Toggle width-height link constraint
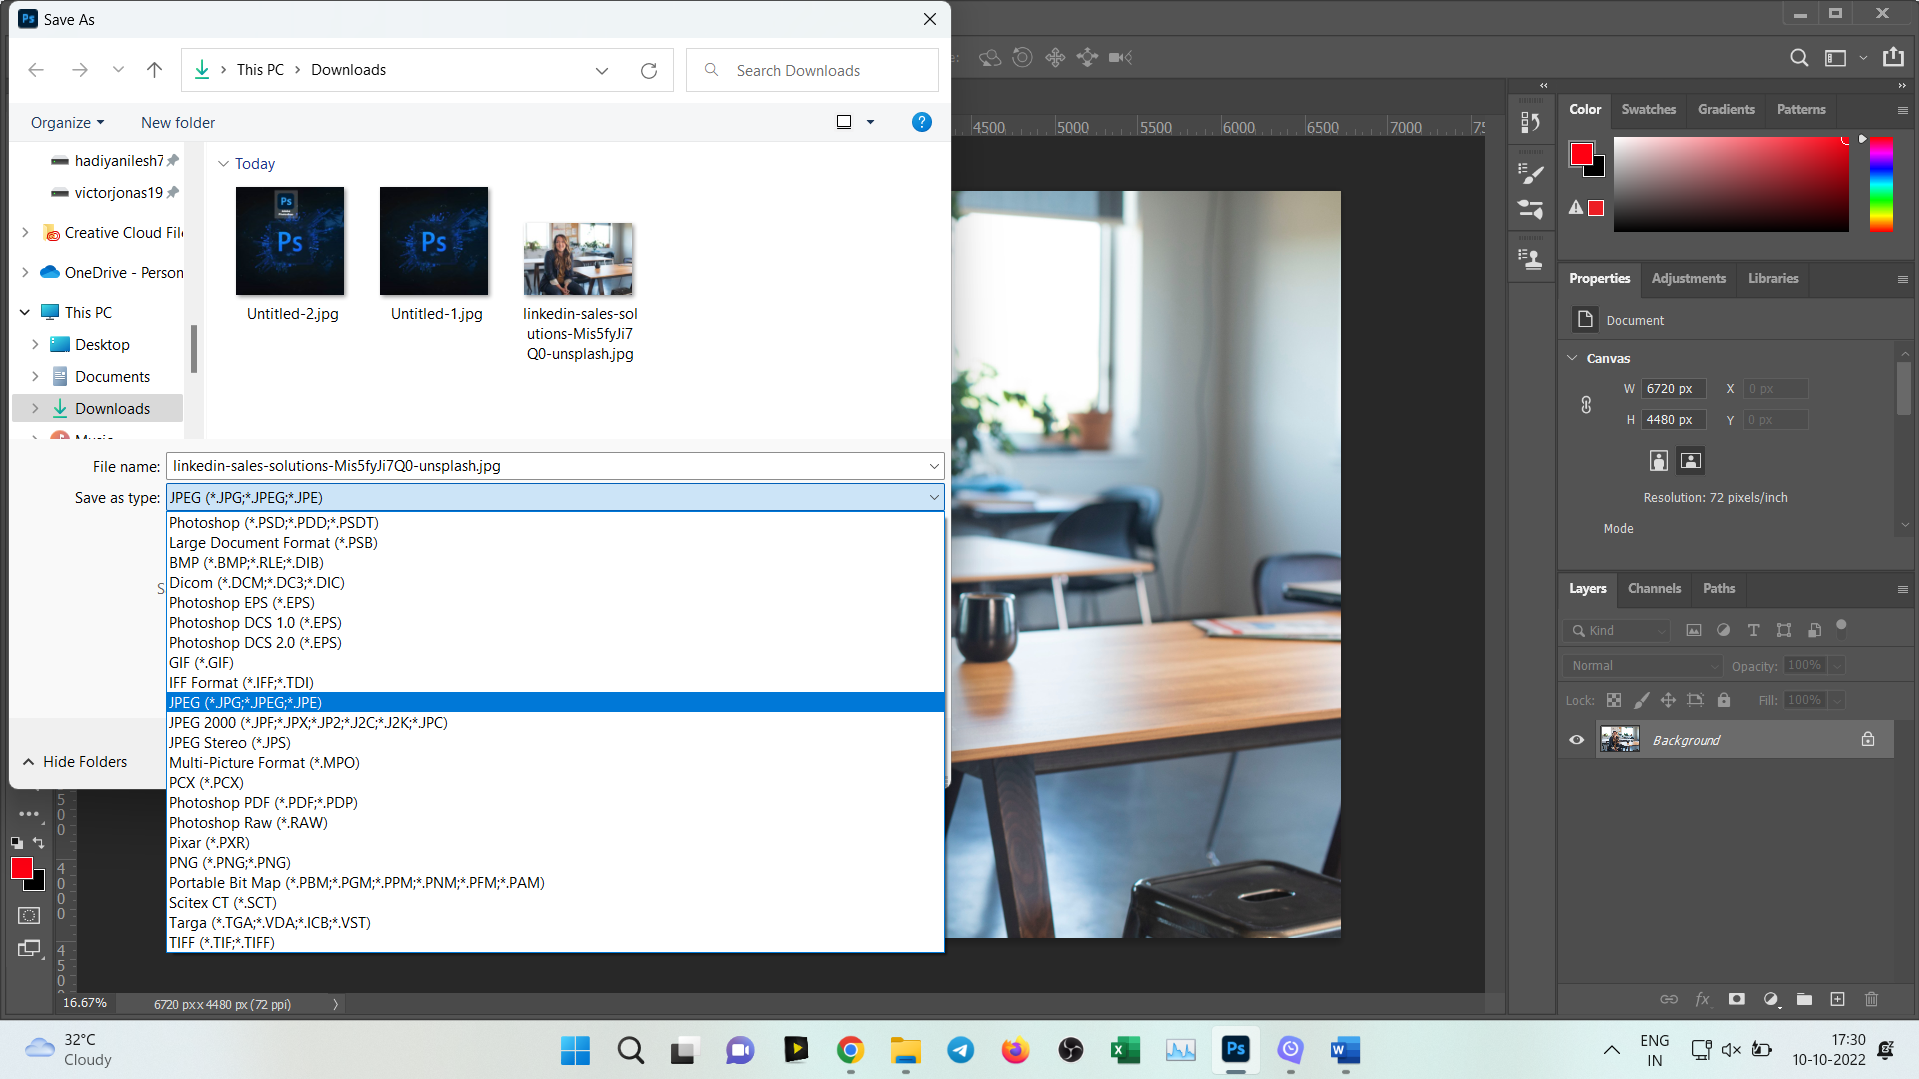Viewport: 1919px width, 1079px height. [1586, 404]
